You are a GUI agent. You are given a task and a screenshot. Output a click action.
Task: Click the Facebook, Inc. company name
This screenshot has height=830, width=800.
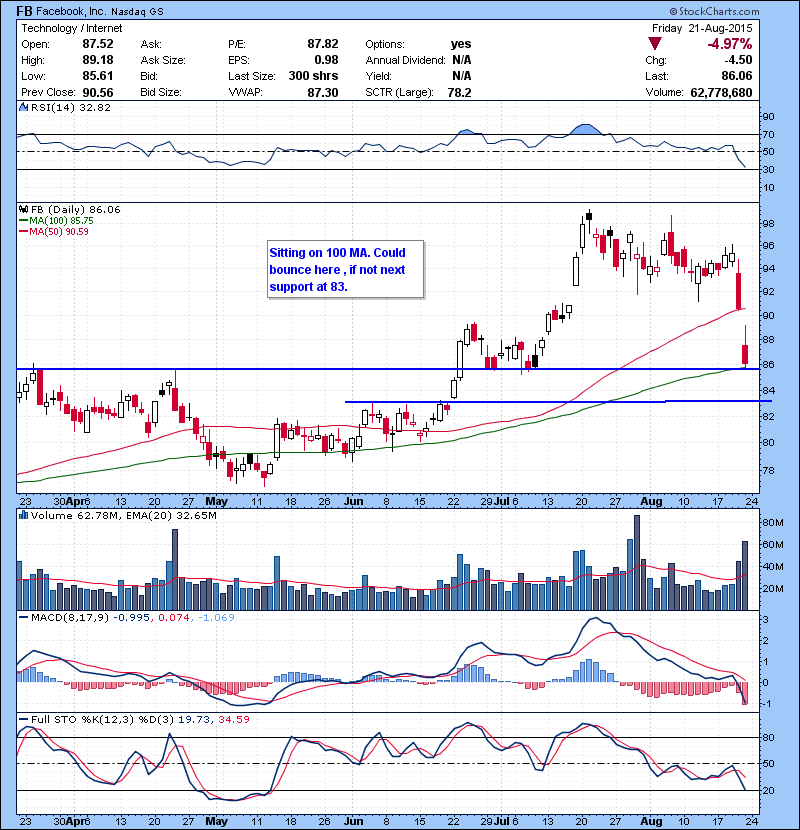70,11
